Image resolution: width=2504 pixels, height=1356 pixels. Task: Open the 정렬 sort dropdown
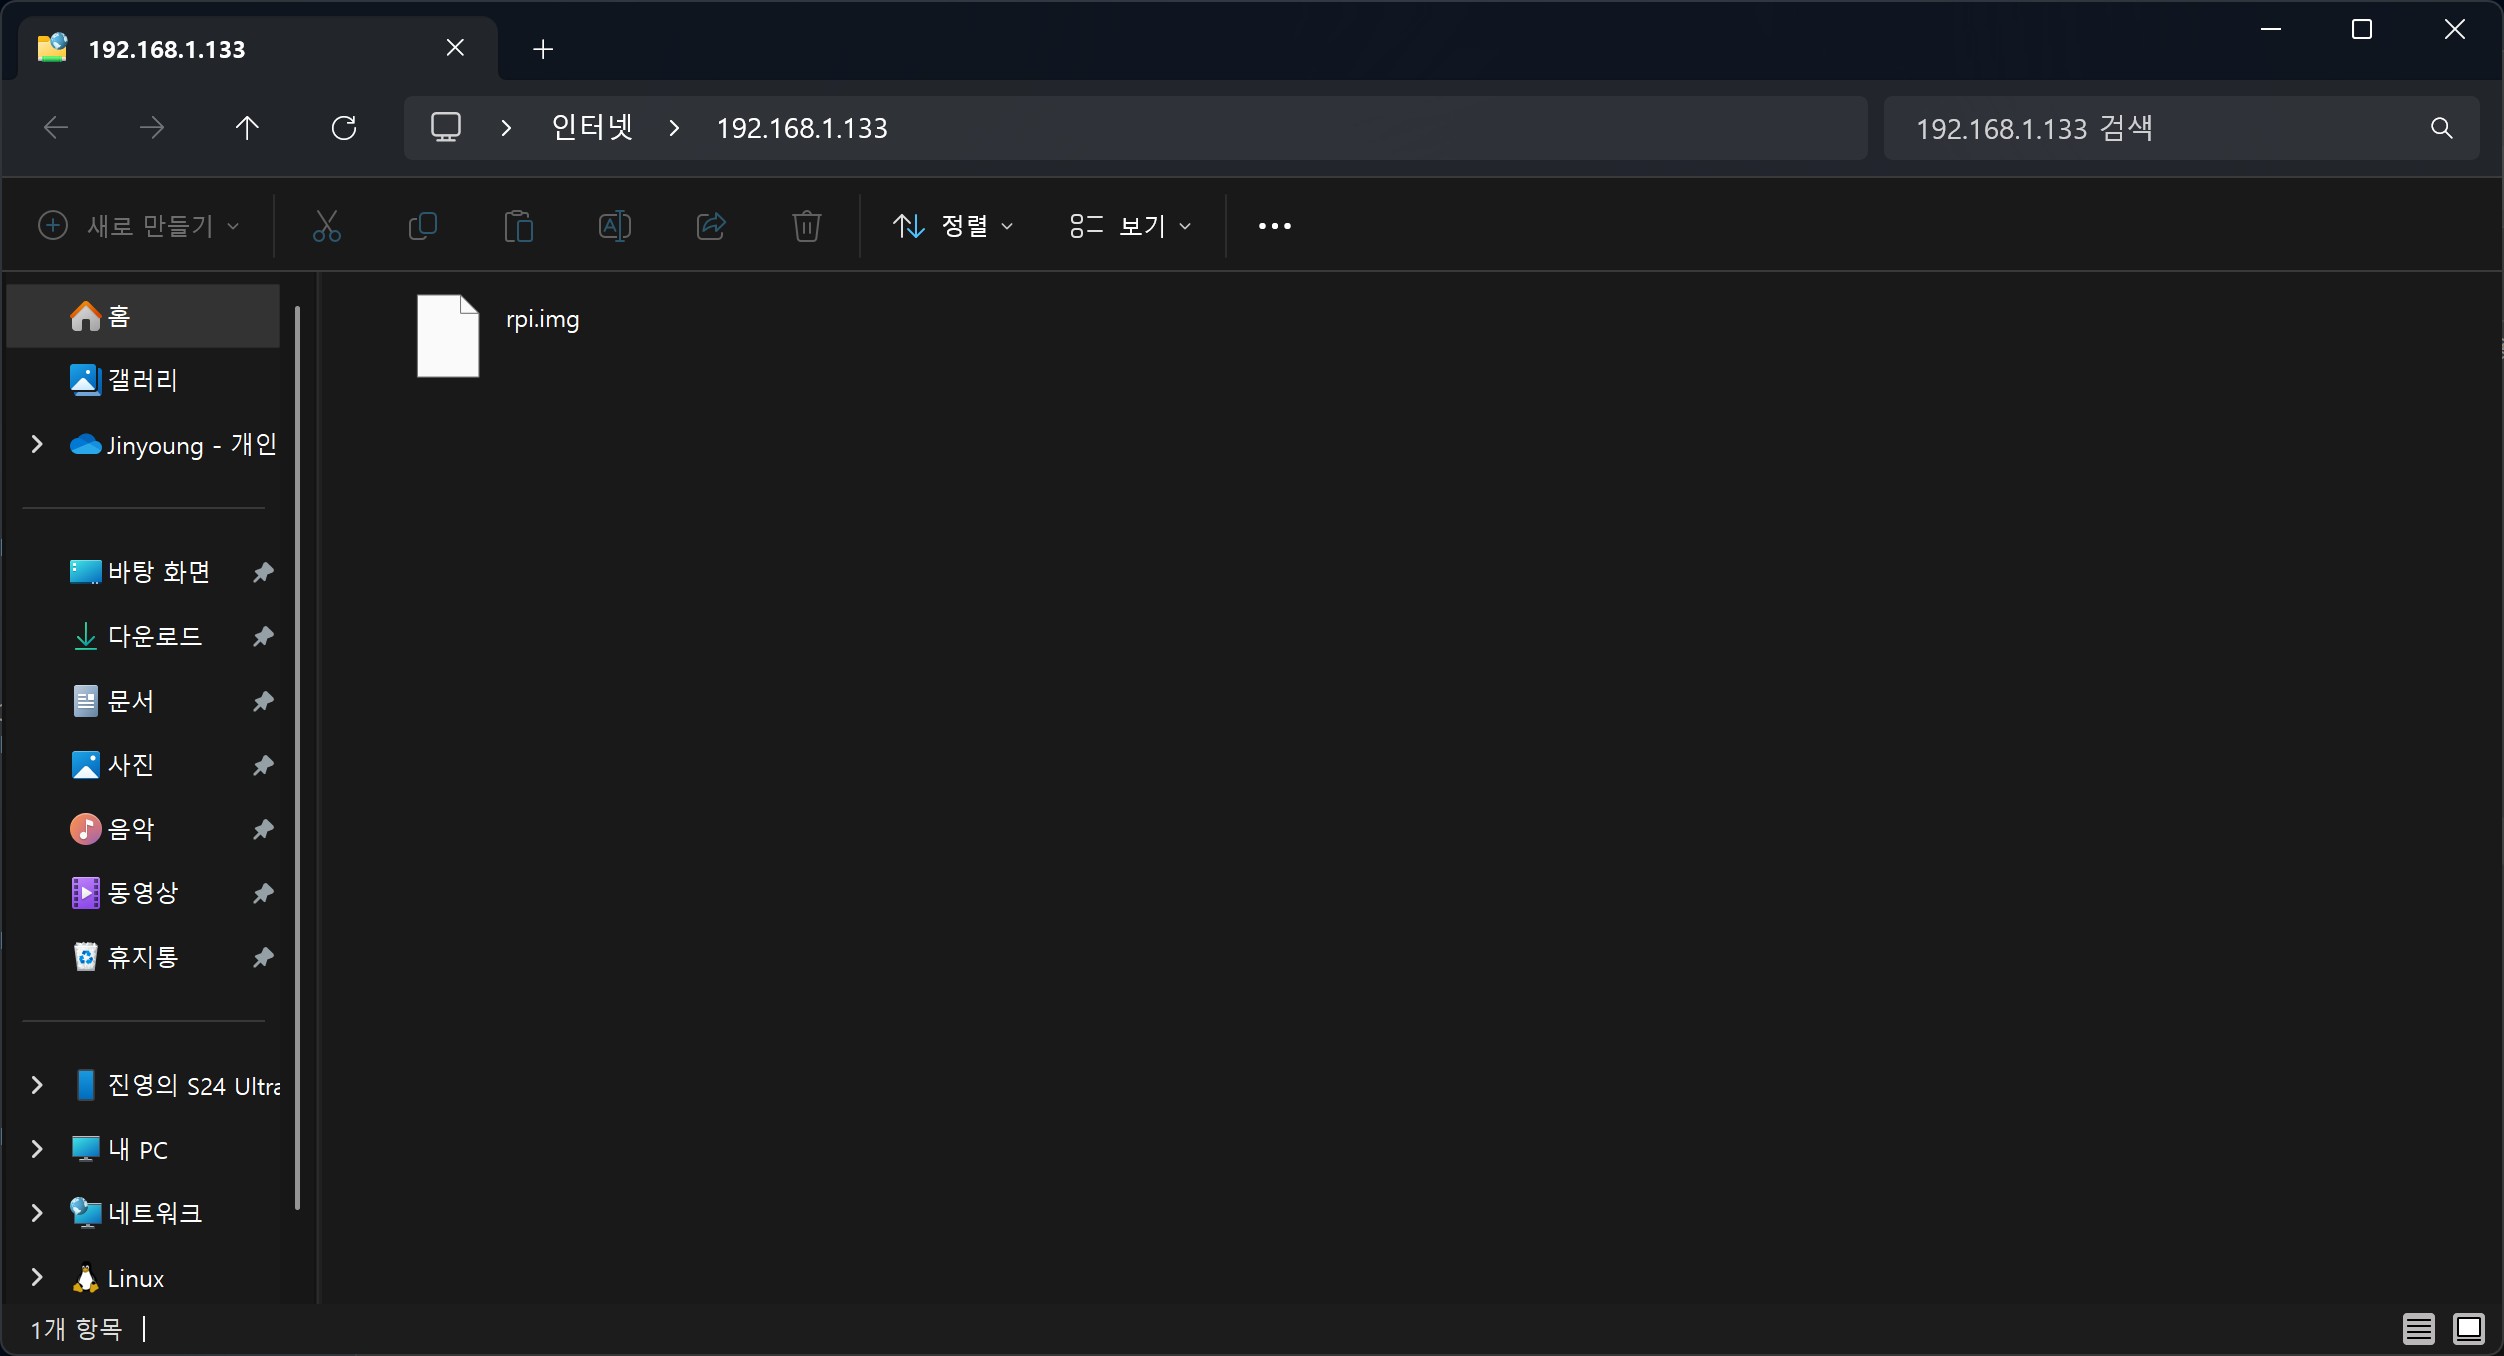pos(953,226)
